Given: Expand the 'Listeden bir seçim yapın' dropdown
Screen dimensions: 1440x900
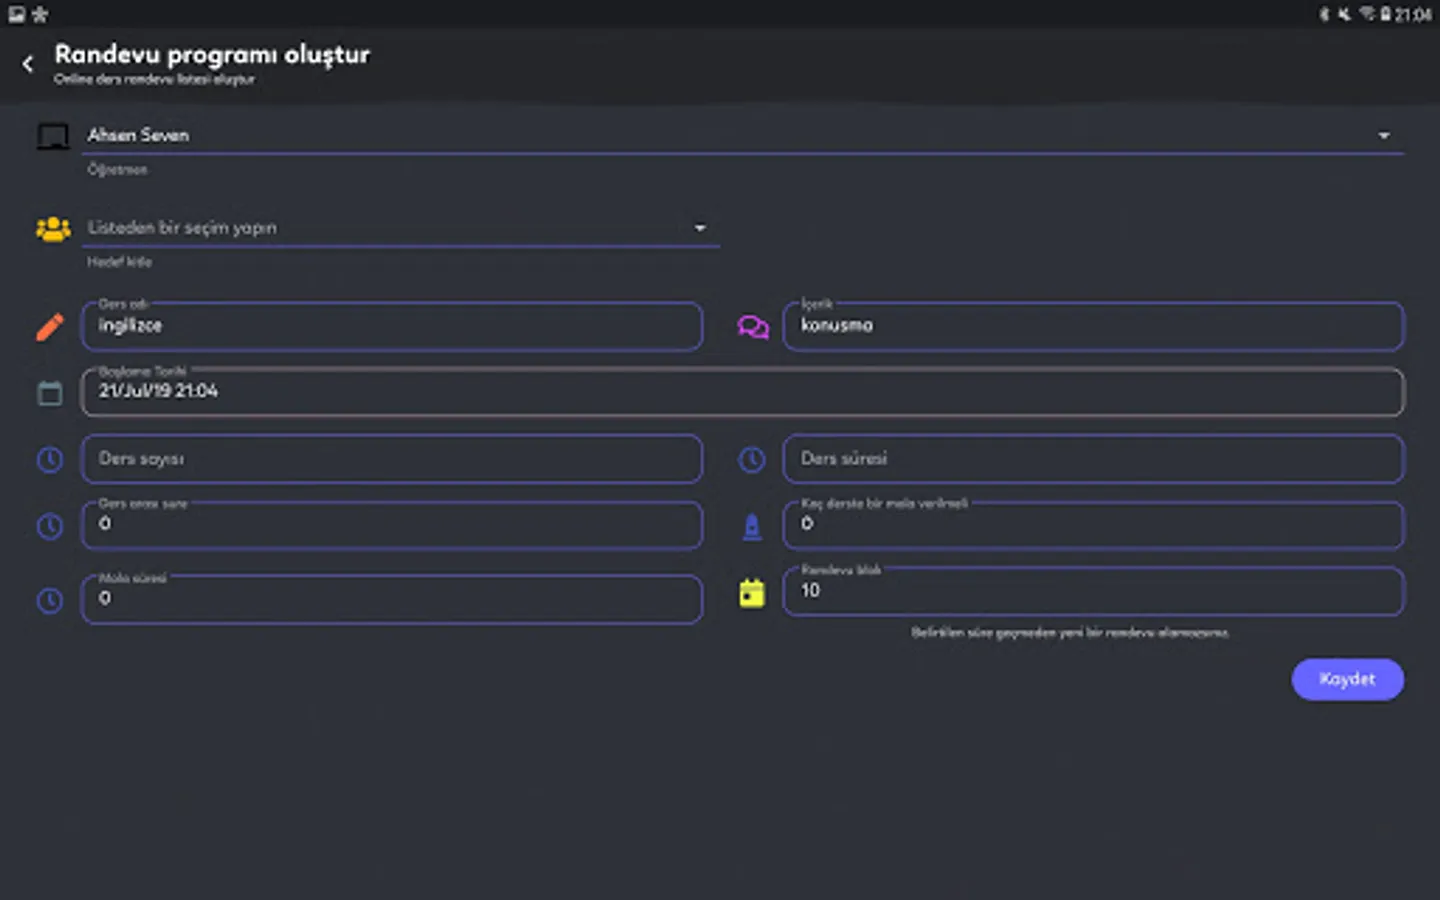Looking at the screenshot, I should (x=402, y=228).
